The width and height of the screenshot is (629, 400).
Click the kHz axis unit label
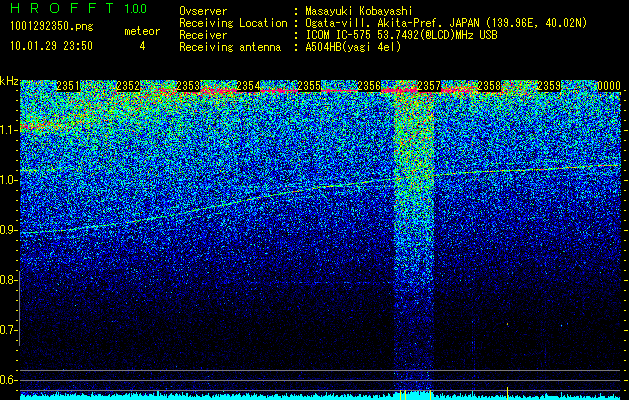click(9, 81)
